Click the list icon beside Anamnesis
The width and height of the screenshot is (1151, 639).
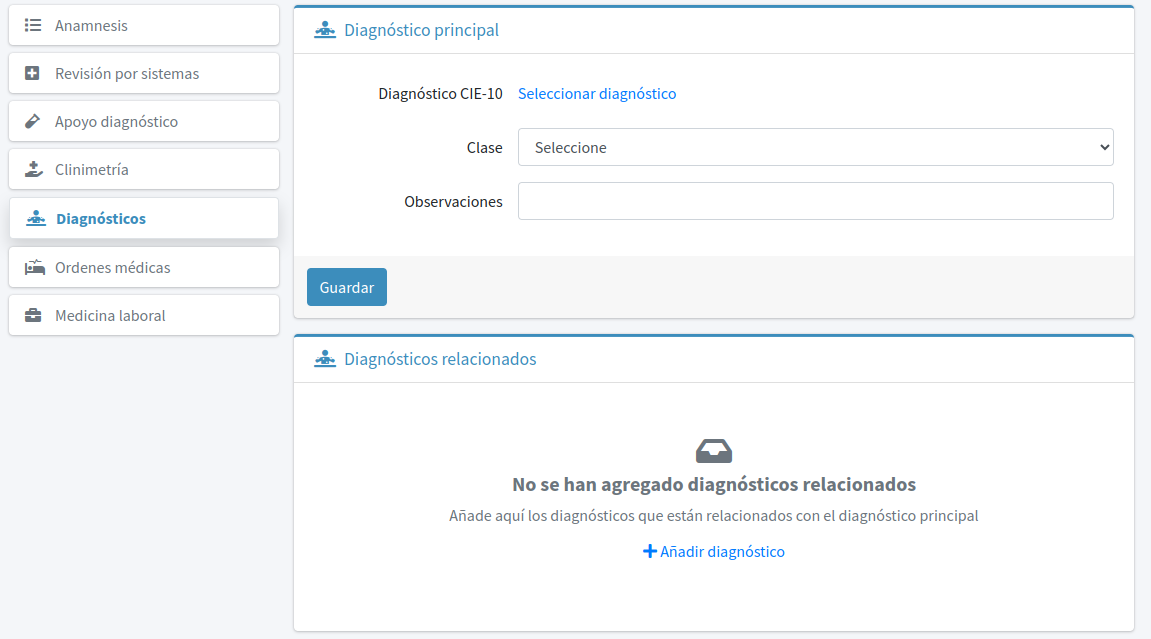coord(33,25)
